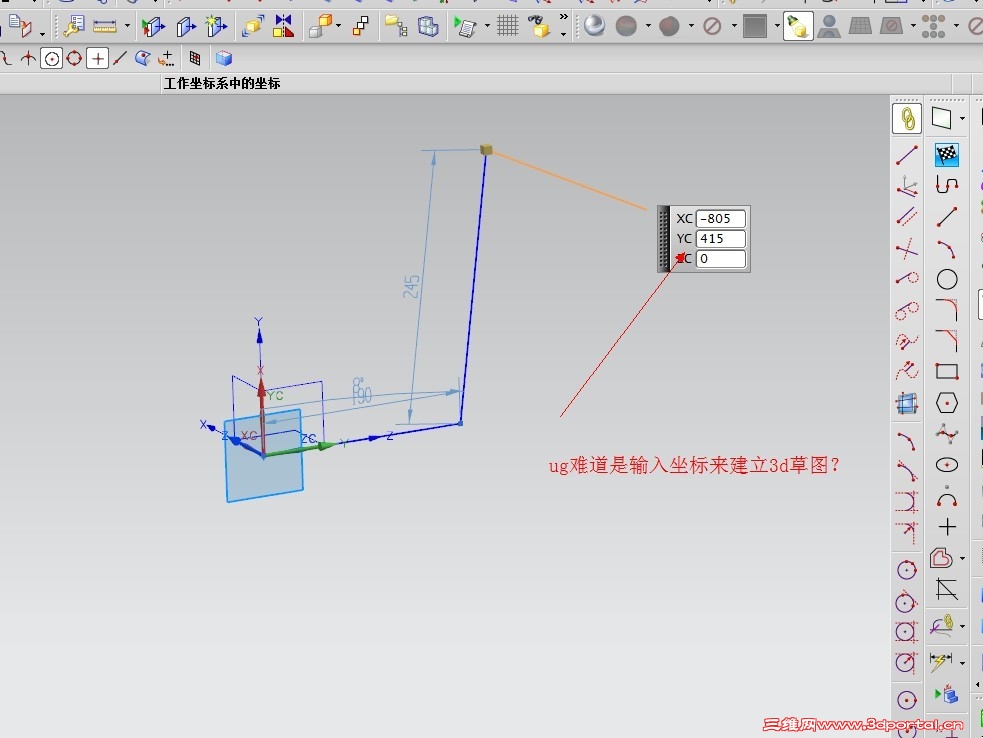Click the Finish Sketch checkered flag icon

tap(947, 154)
